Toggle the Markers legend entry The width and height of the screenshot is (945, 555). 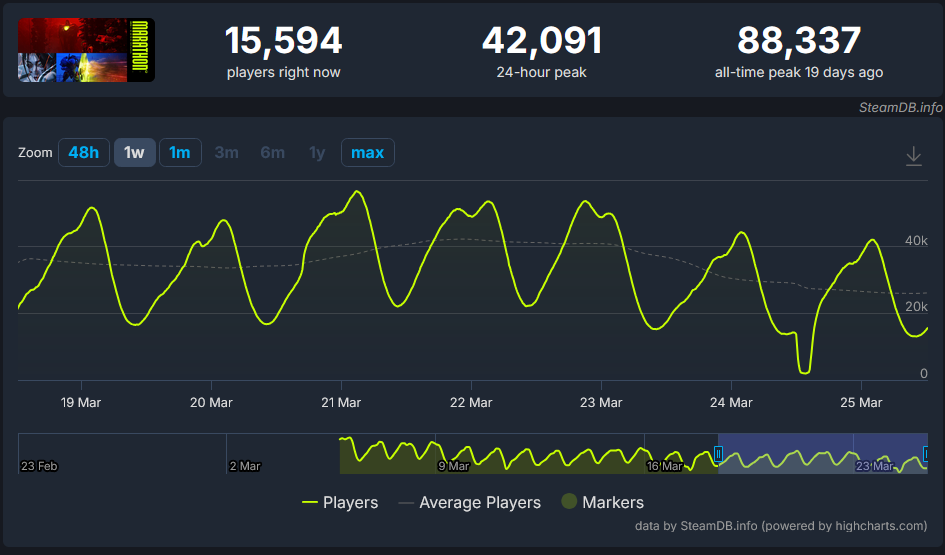602,502
